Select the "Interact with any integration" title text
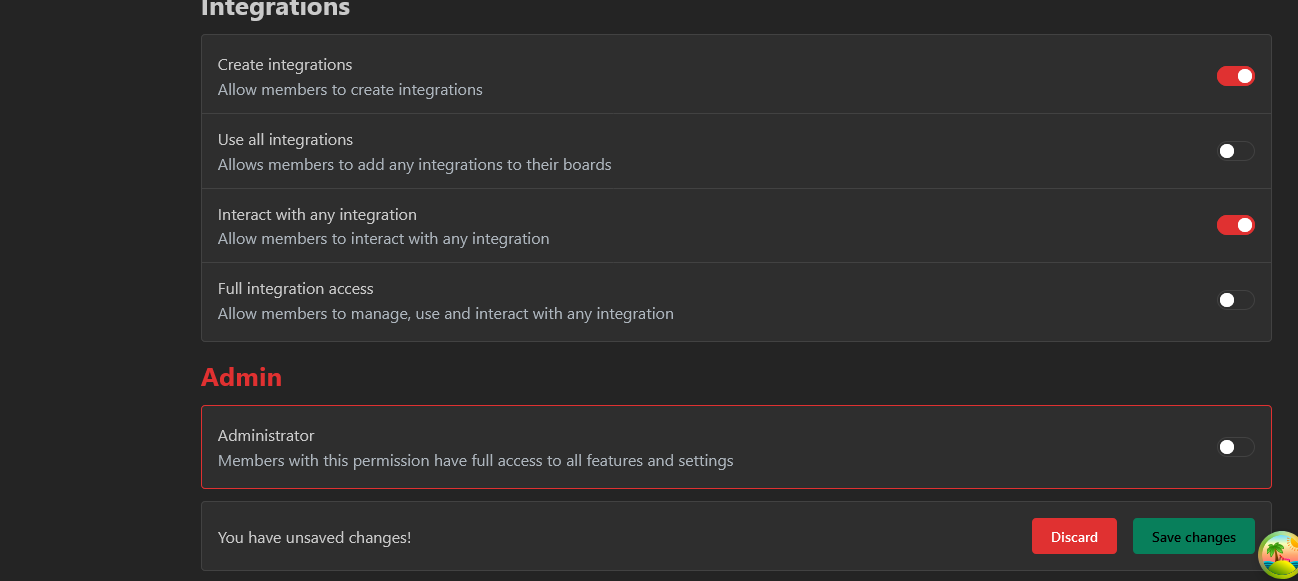The height and width of the screenshot is (581, 1298). 317,215
